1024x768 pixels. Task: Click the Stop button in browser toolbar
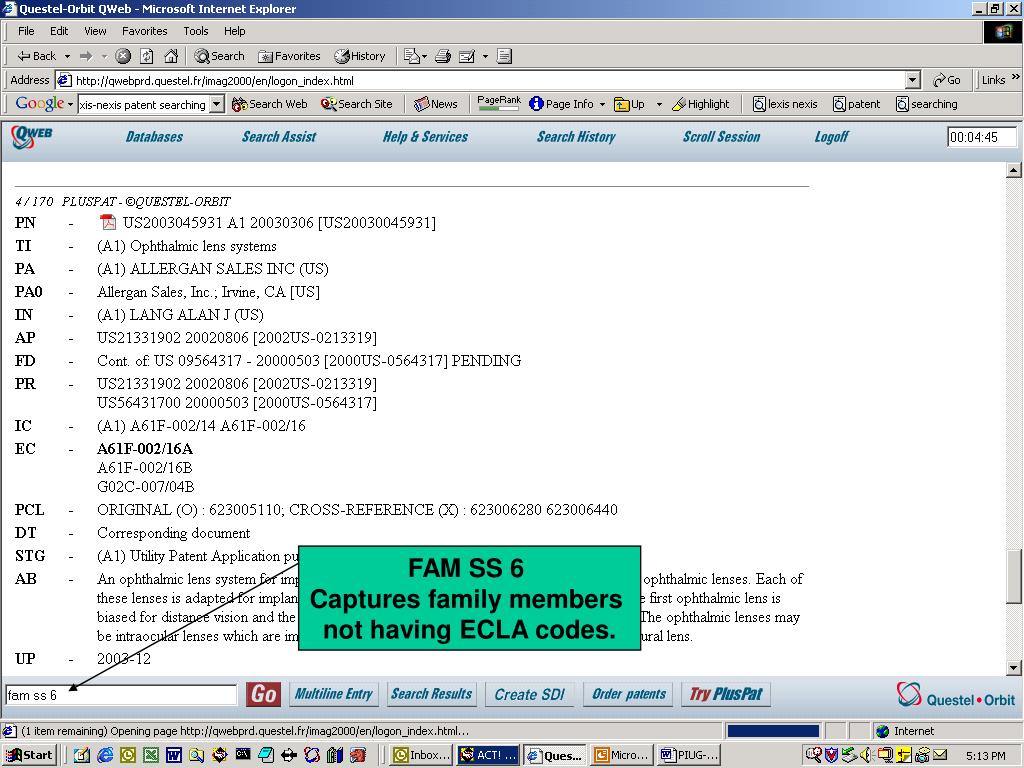123,56
